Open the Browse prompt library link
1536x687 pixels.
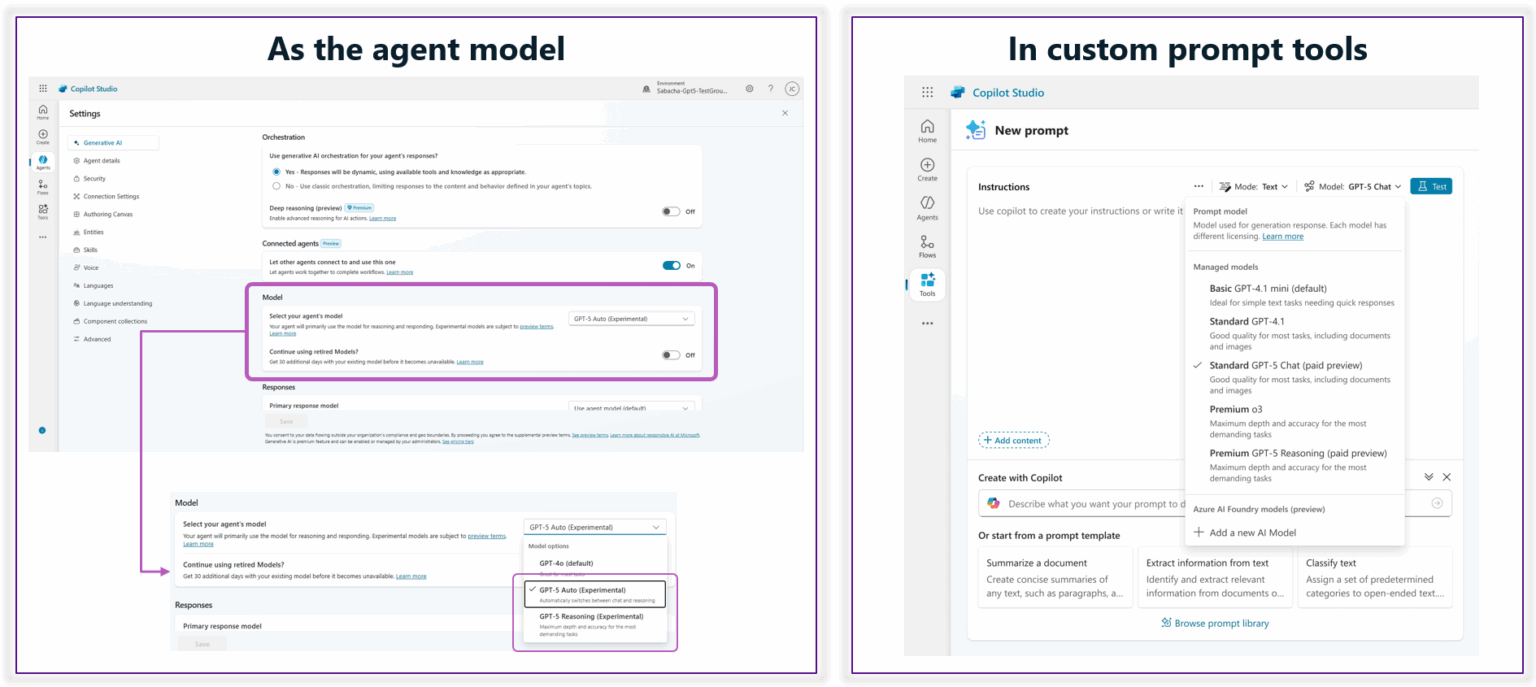tap(1215, 623)
